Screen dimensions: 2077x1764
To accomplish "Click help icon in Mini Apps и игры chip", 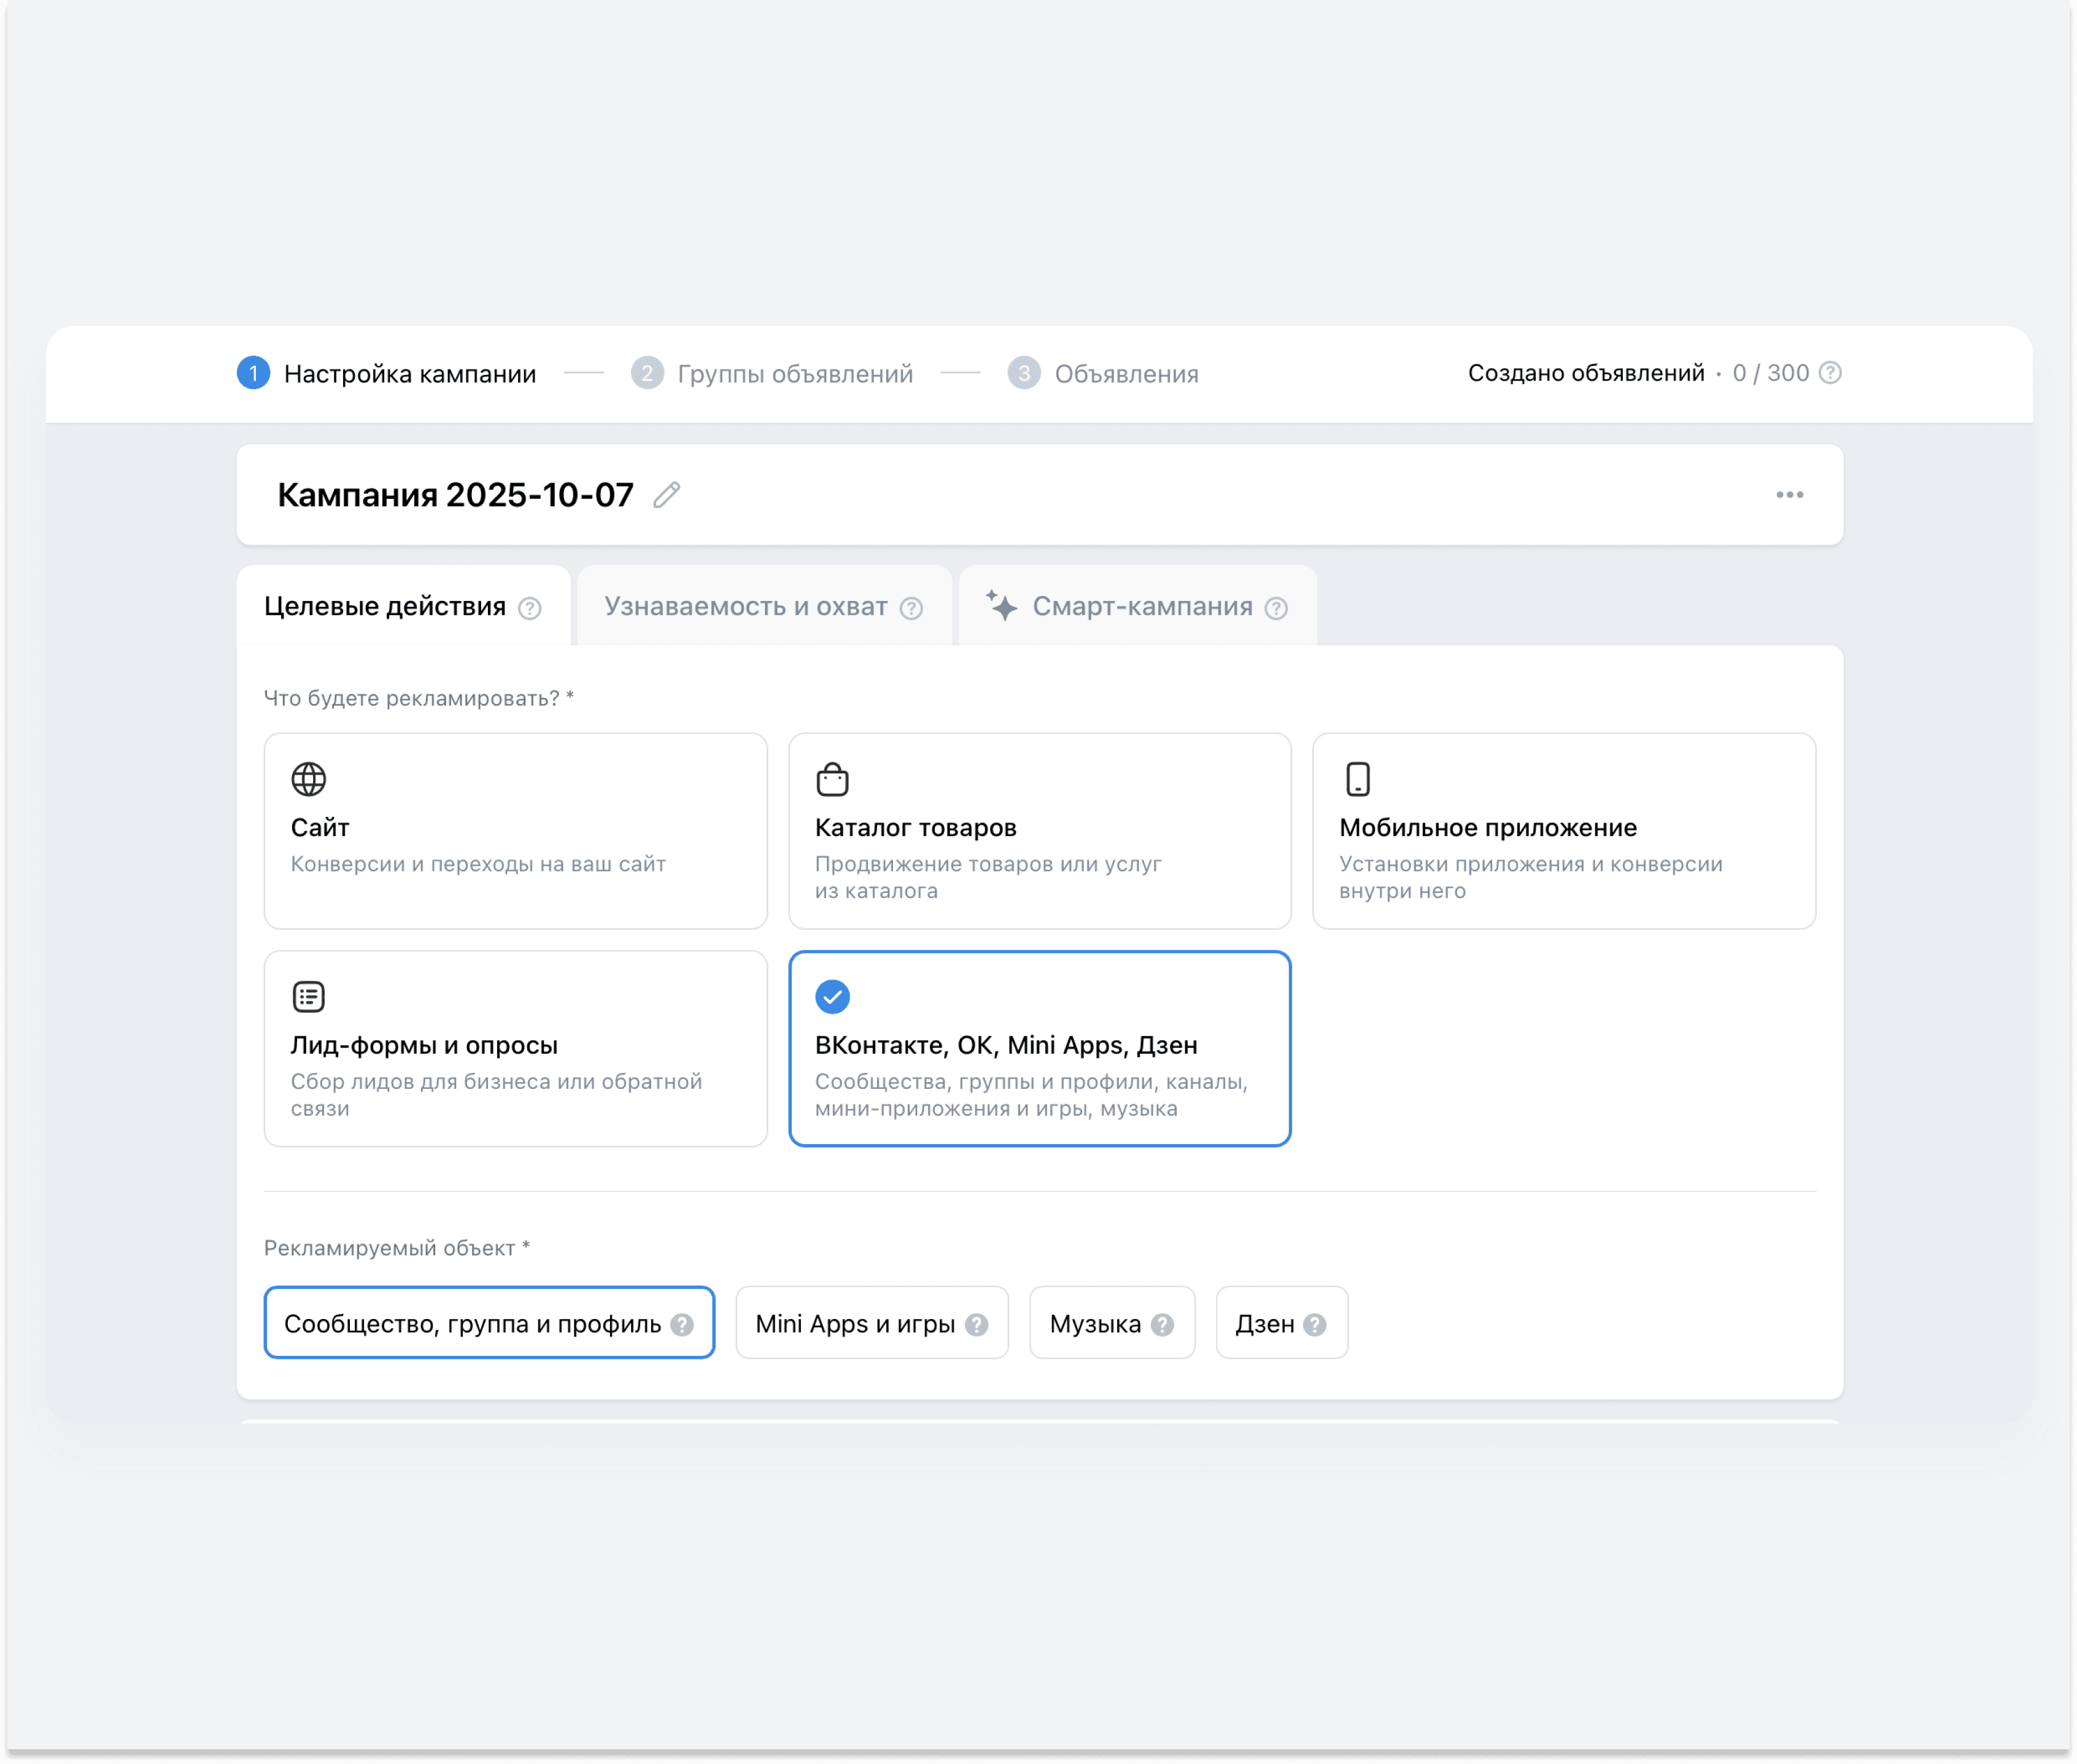I will 977,1324.
